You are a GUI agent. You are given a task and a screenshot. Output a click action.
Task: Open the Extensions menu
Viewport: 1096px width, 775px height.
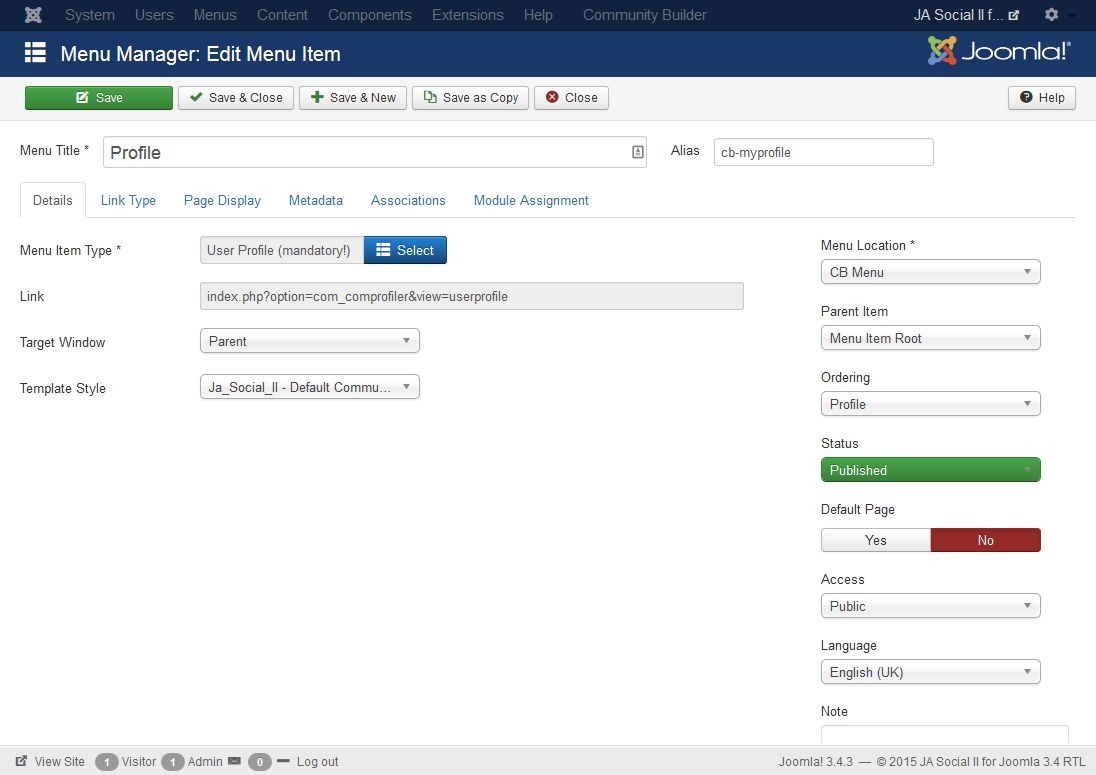[x=468, y=15]
